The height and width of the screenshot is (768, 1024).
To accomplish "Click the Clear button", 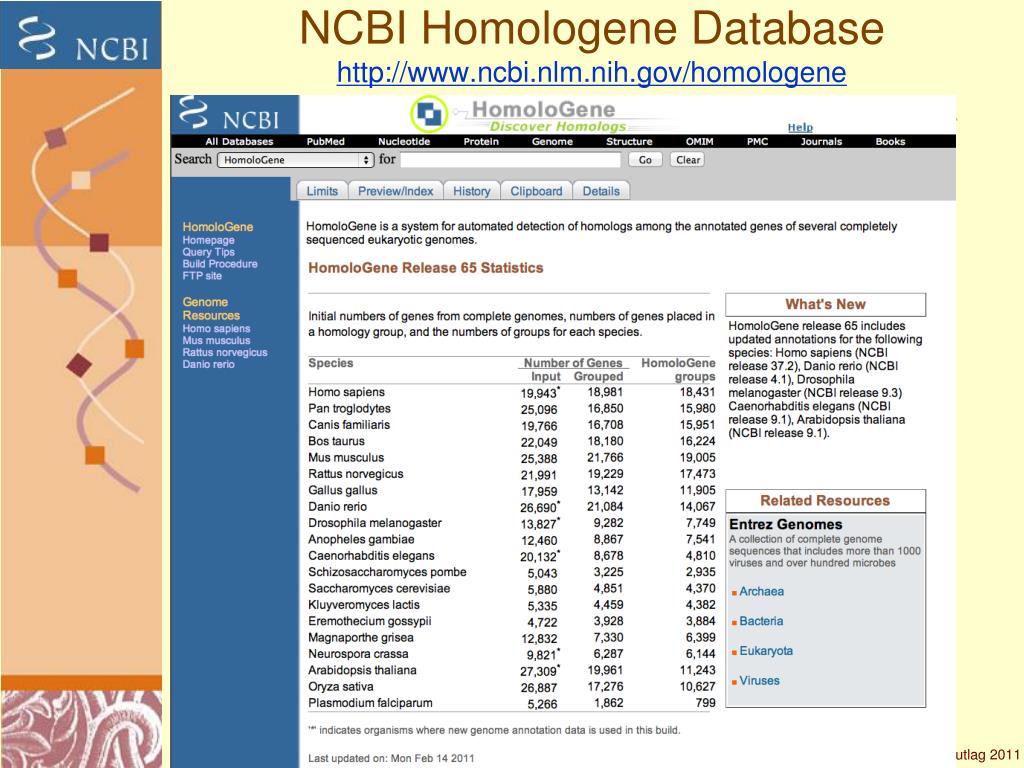I will click(x=688, y=160).
